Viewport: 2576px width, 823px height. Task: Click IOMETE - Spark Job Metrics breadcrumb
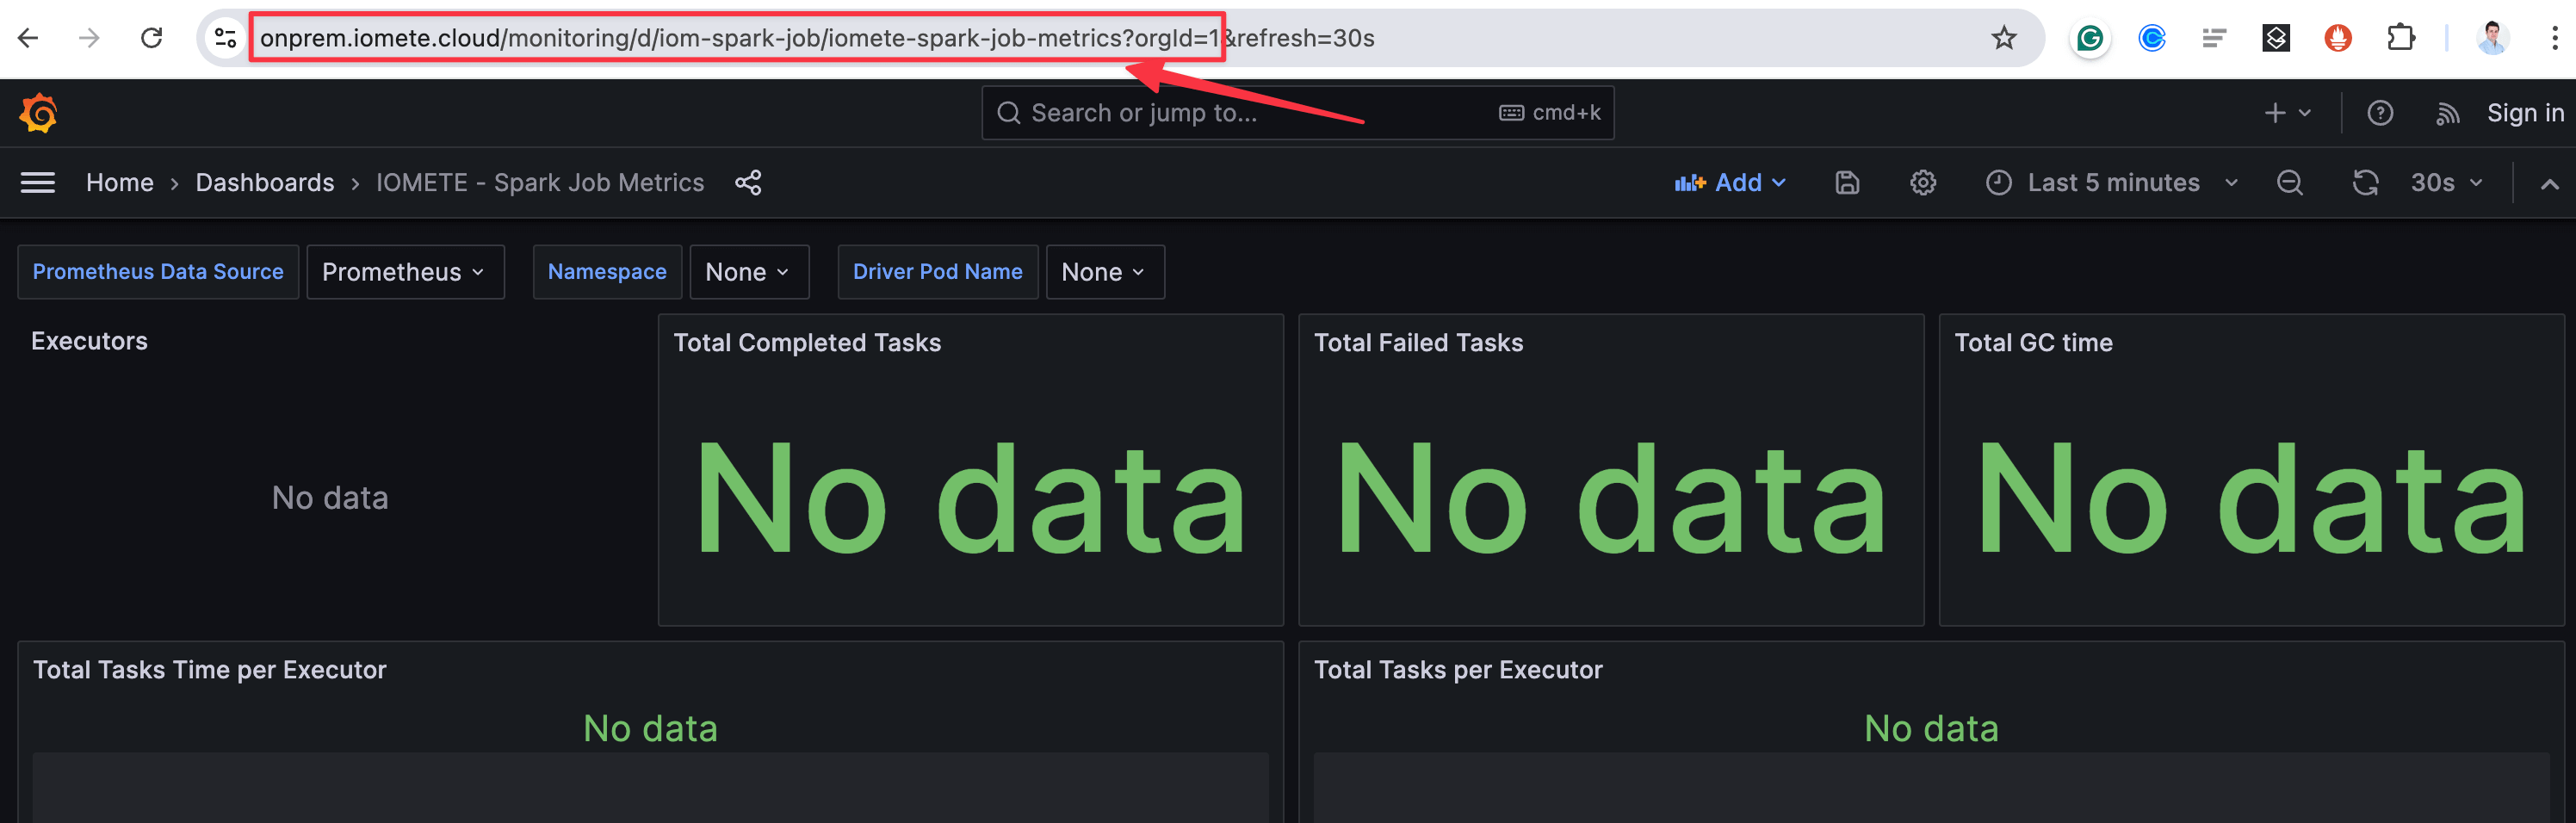[540, 183]
